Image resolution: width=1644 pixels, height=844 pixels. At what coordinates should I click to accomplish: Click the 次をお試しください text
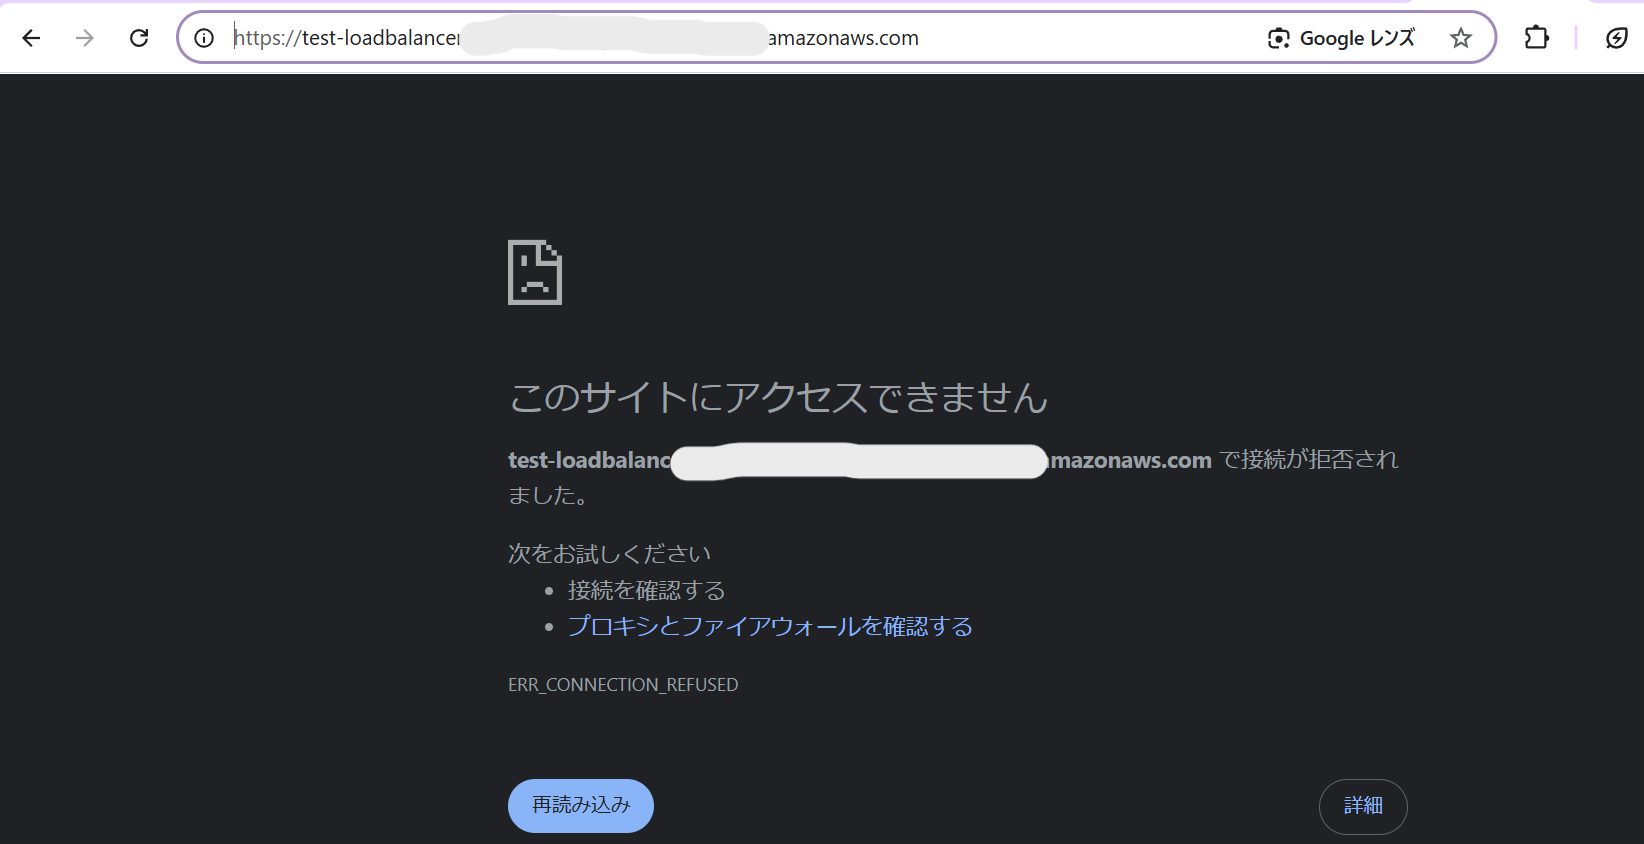pyautogui.click(x=609, y=554)
